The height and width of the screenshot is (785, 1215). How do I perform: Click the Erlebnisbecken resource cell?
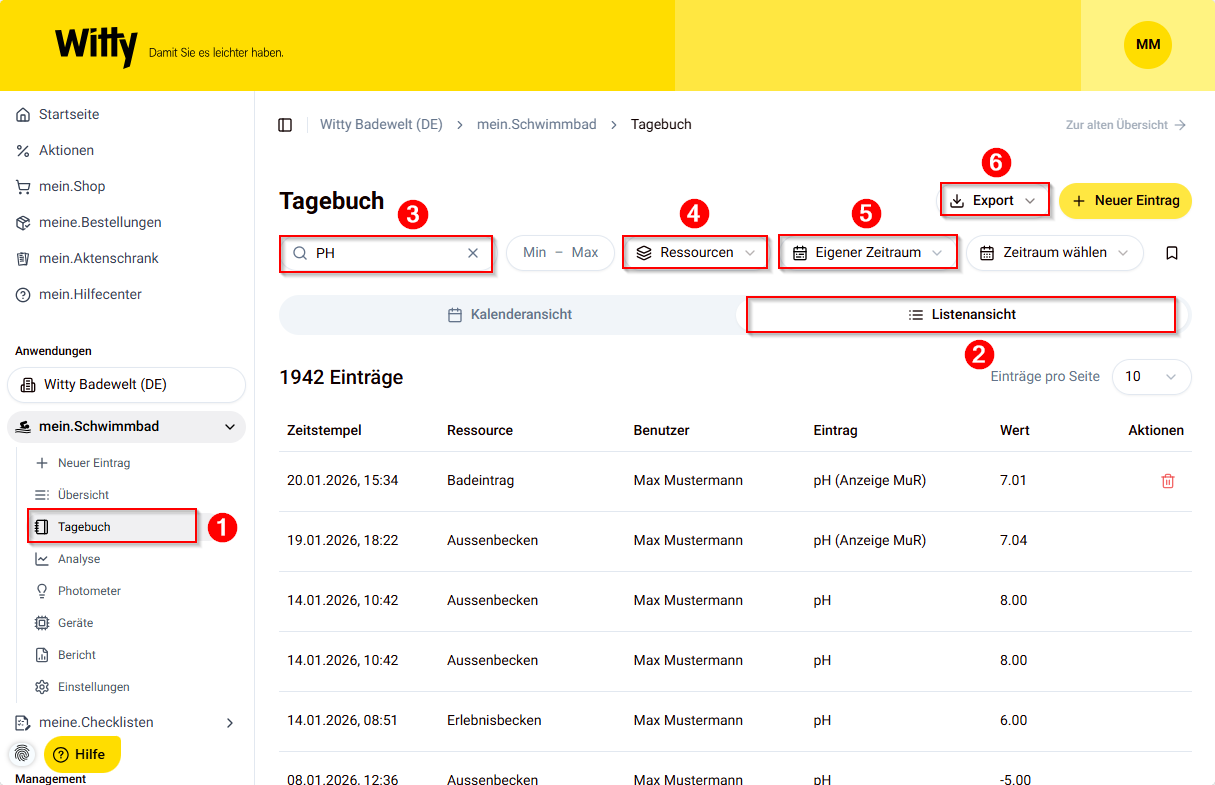tap(494, 721)
